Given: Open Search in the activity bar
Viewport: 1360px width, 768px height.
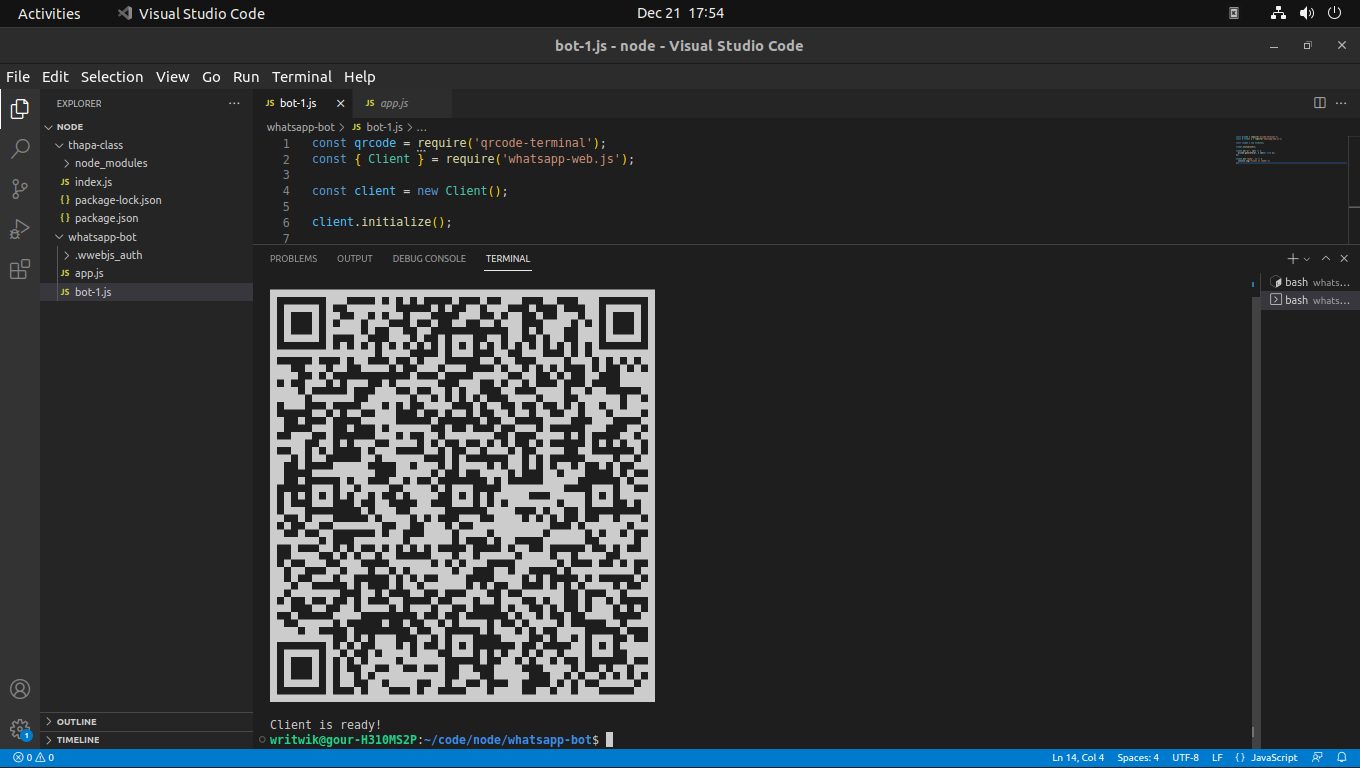Looking at the screenshot, I should click(x=20, y=148).
